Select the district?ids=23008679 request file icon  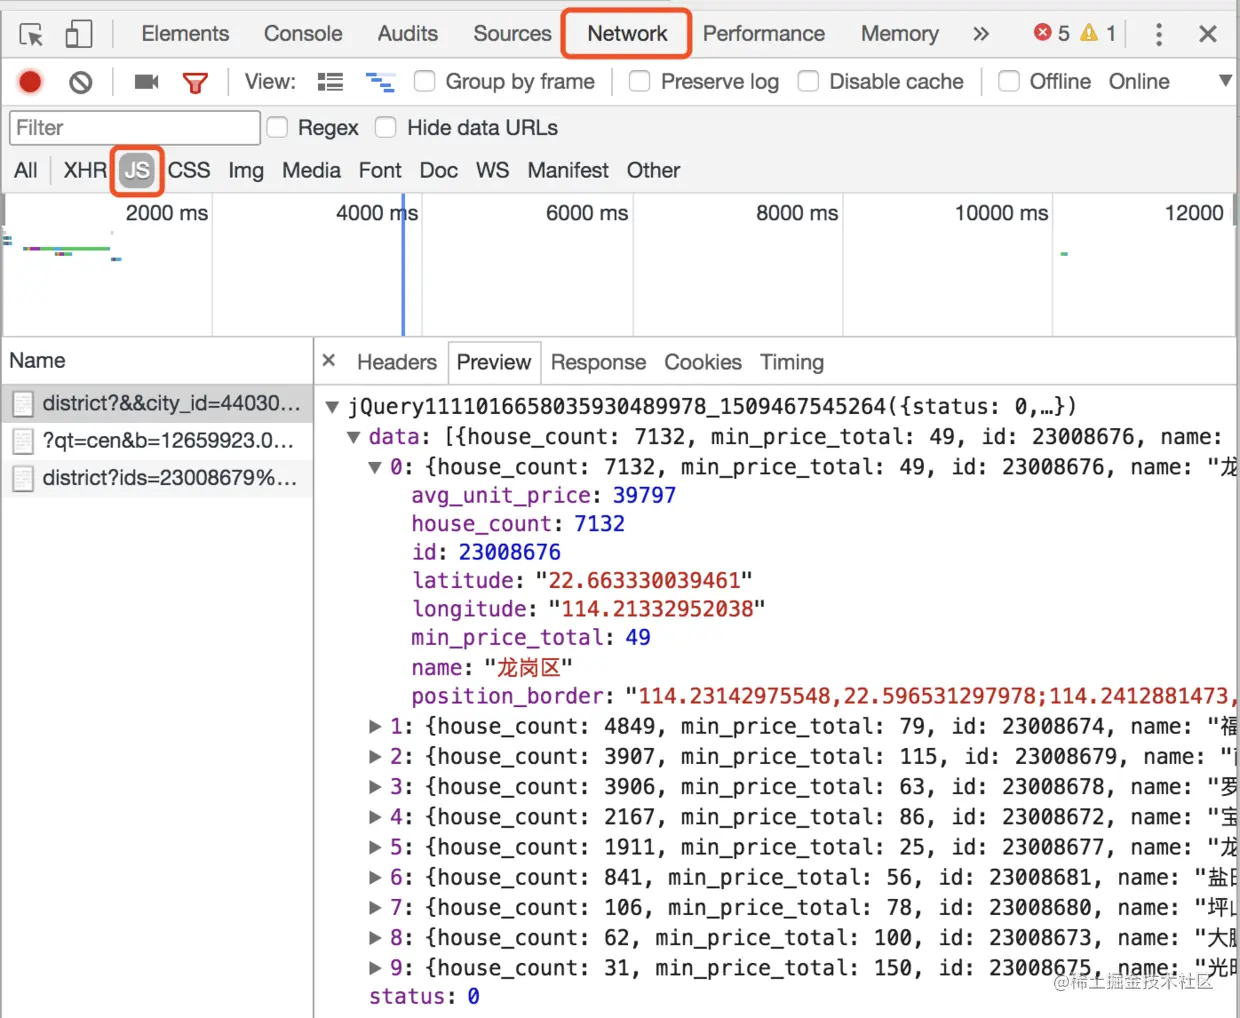[x=22, y=478]
